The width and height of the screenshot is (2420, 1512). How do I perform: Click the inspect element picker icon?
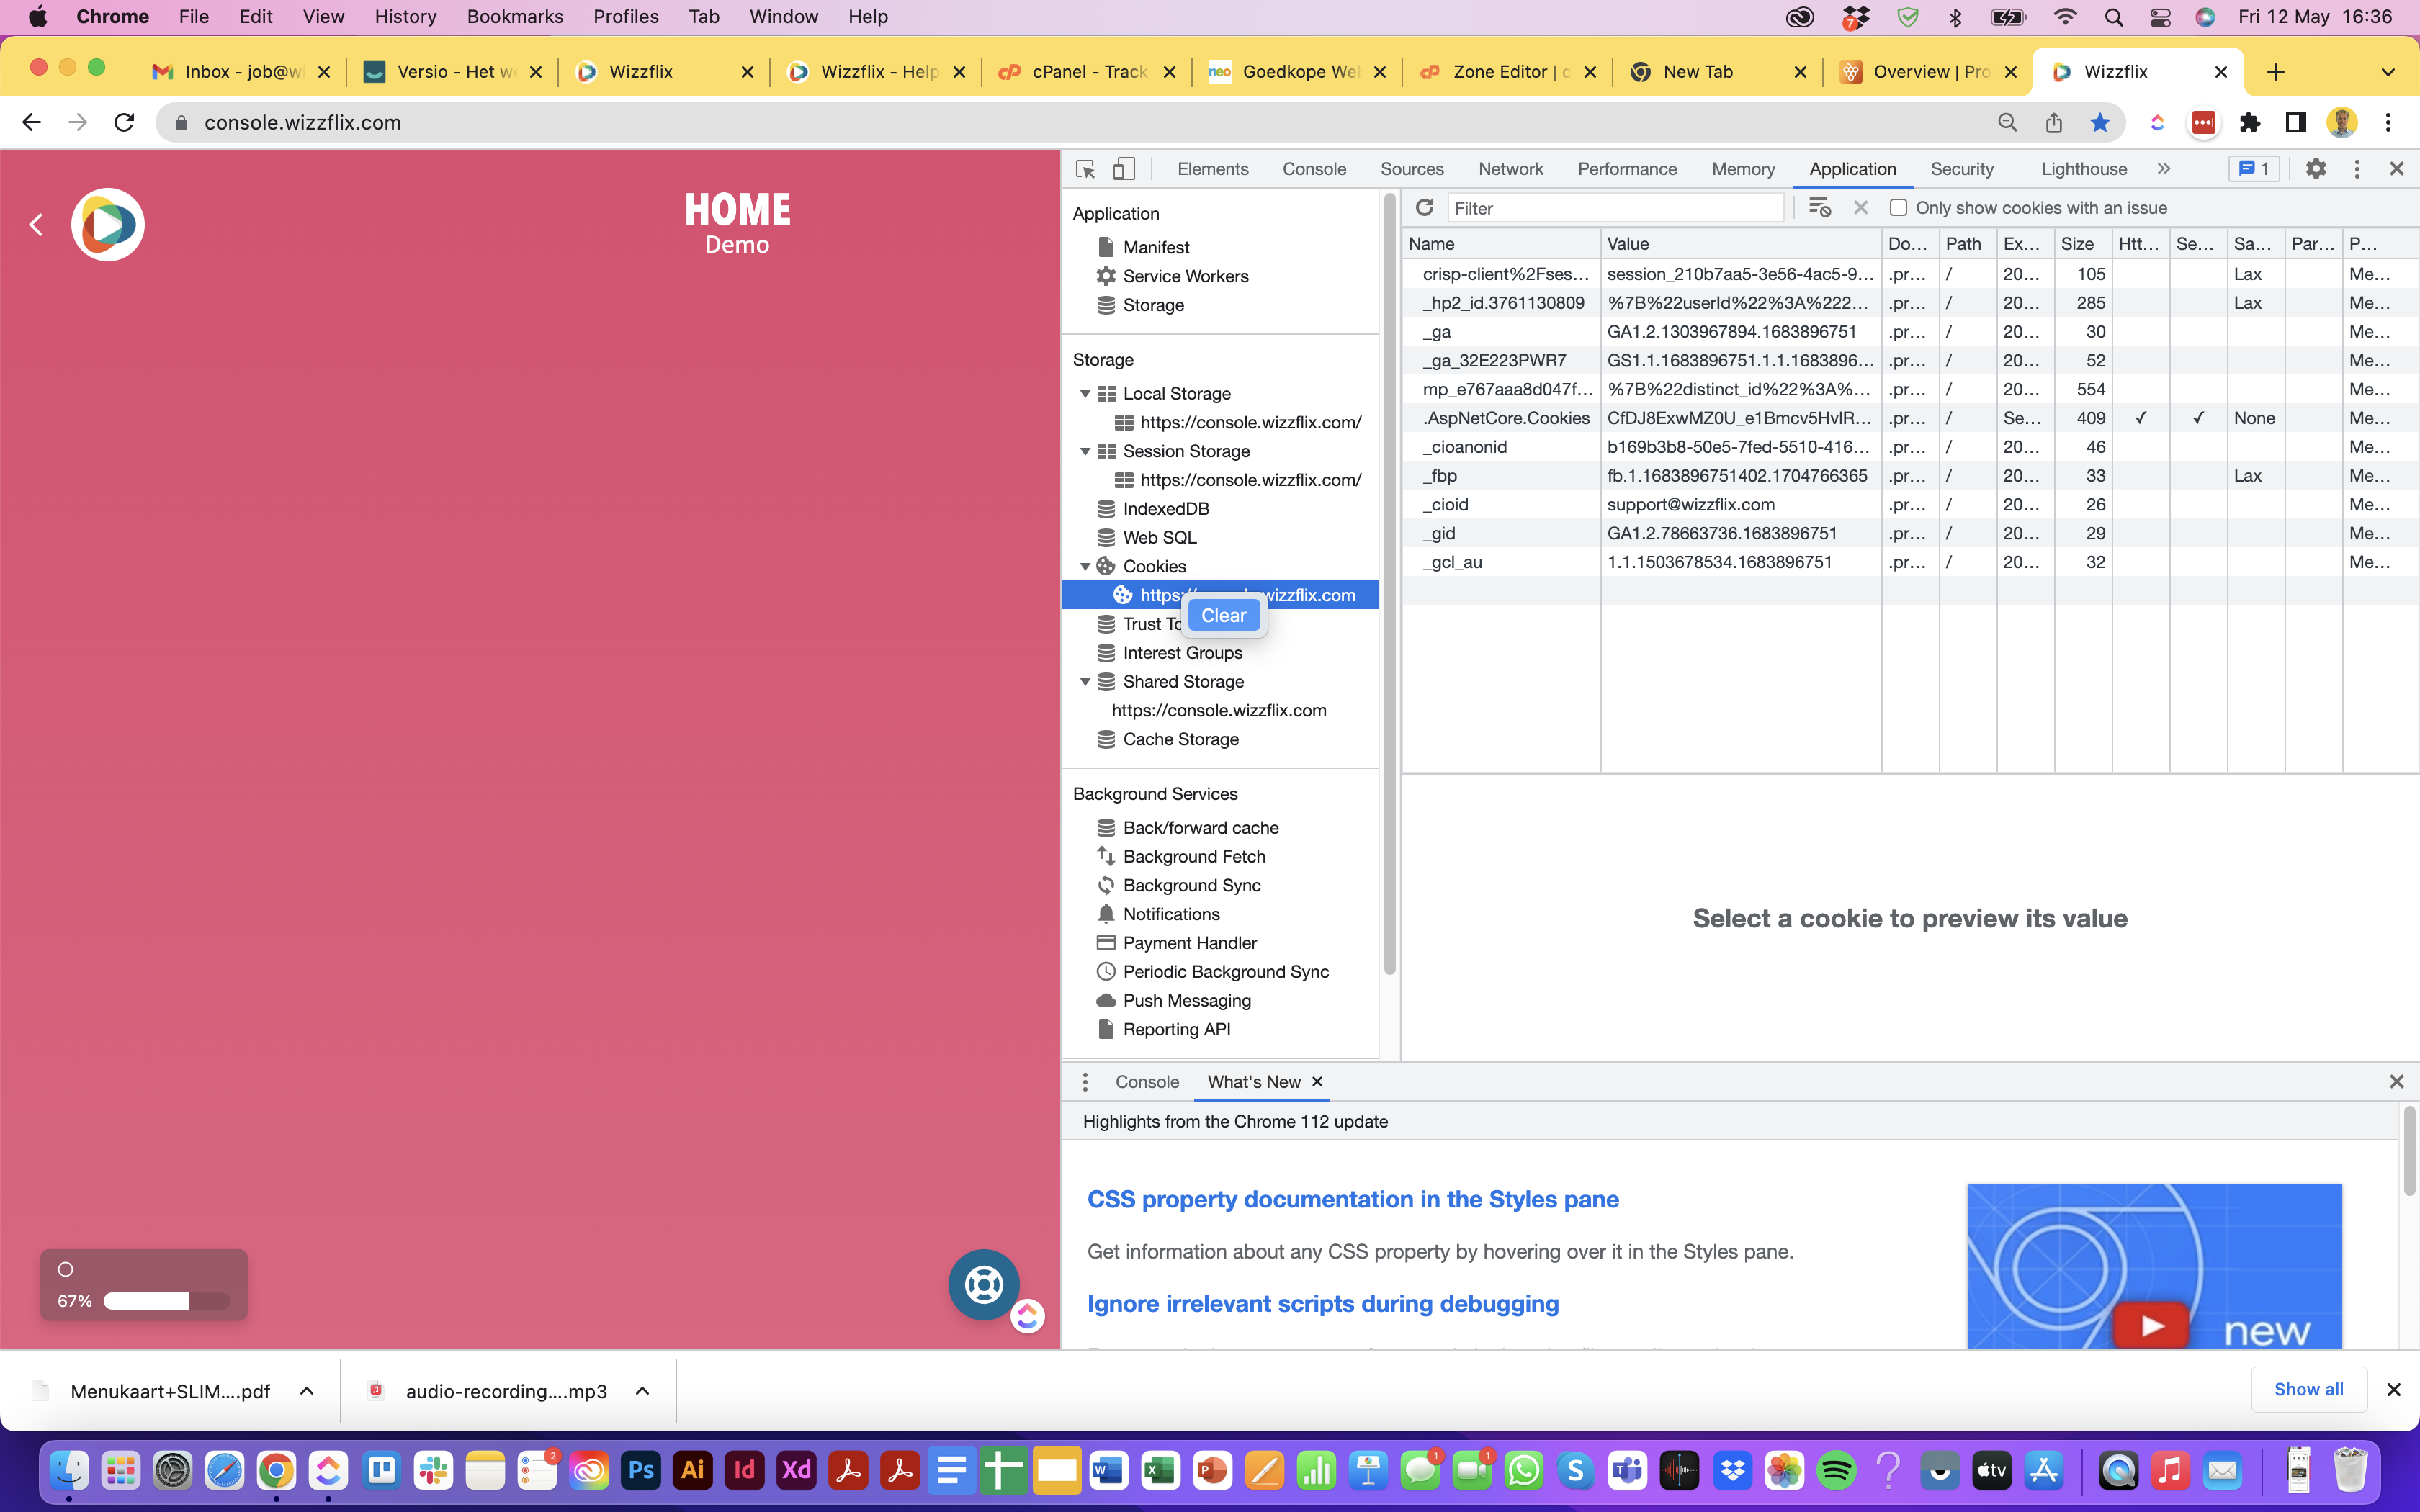[x=1085, y=169]
